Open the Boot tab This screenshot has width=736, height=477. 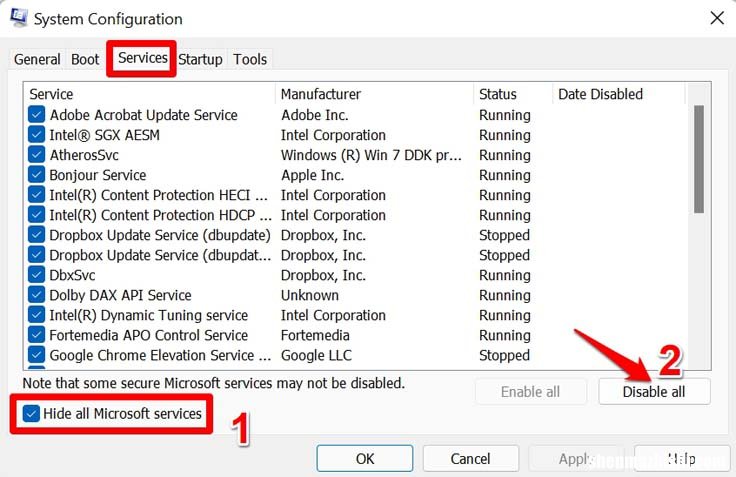[85, 59]
